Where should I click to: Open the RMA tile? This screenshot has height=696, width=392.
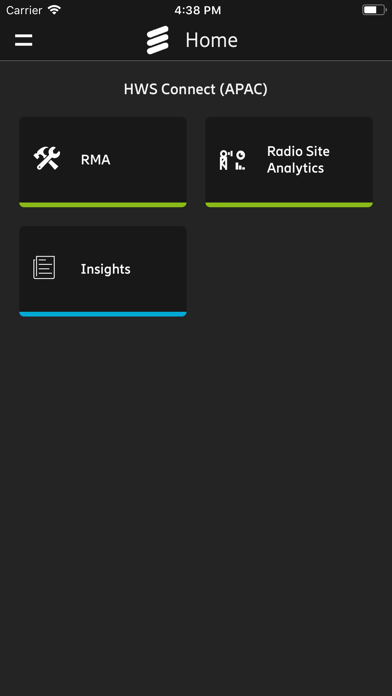pyautogui.click(x=103, y=162)
